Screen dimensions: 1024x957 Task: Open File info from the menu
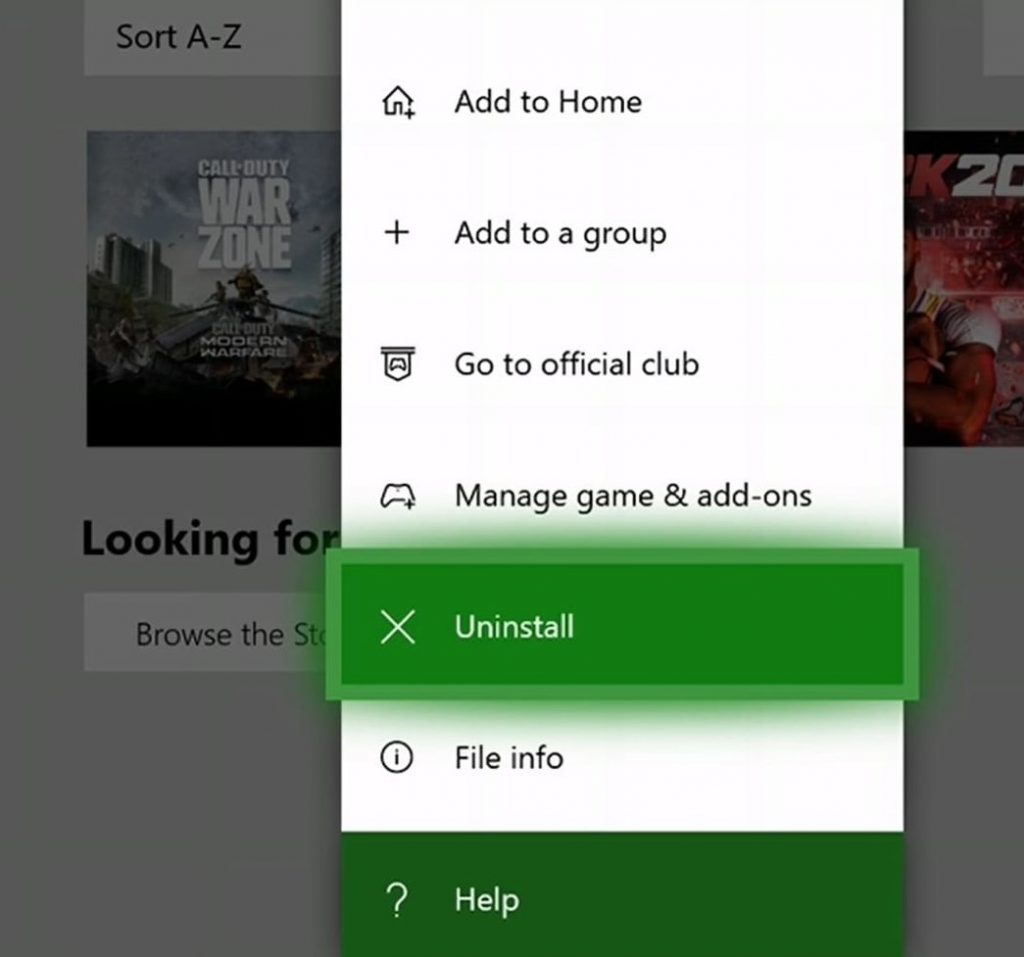tap(508, 757)
